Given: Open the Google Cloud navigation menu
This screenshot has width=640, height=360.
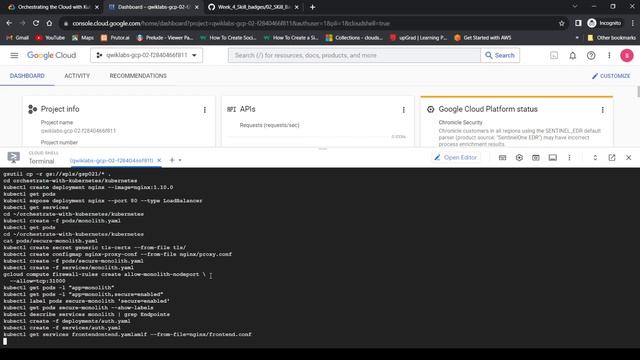Looking at the screenshot, I should click(x=14, y=55).
